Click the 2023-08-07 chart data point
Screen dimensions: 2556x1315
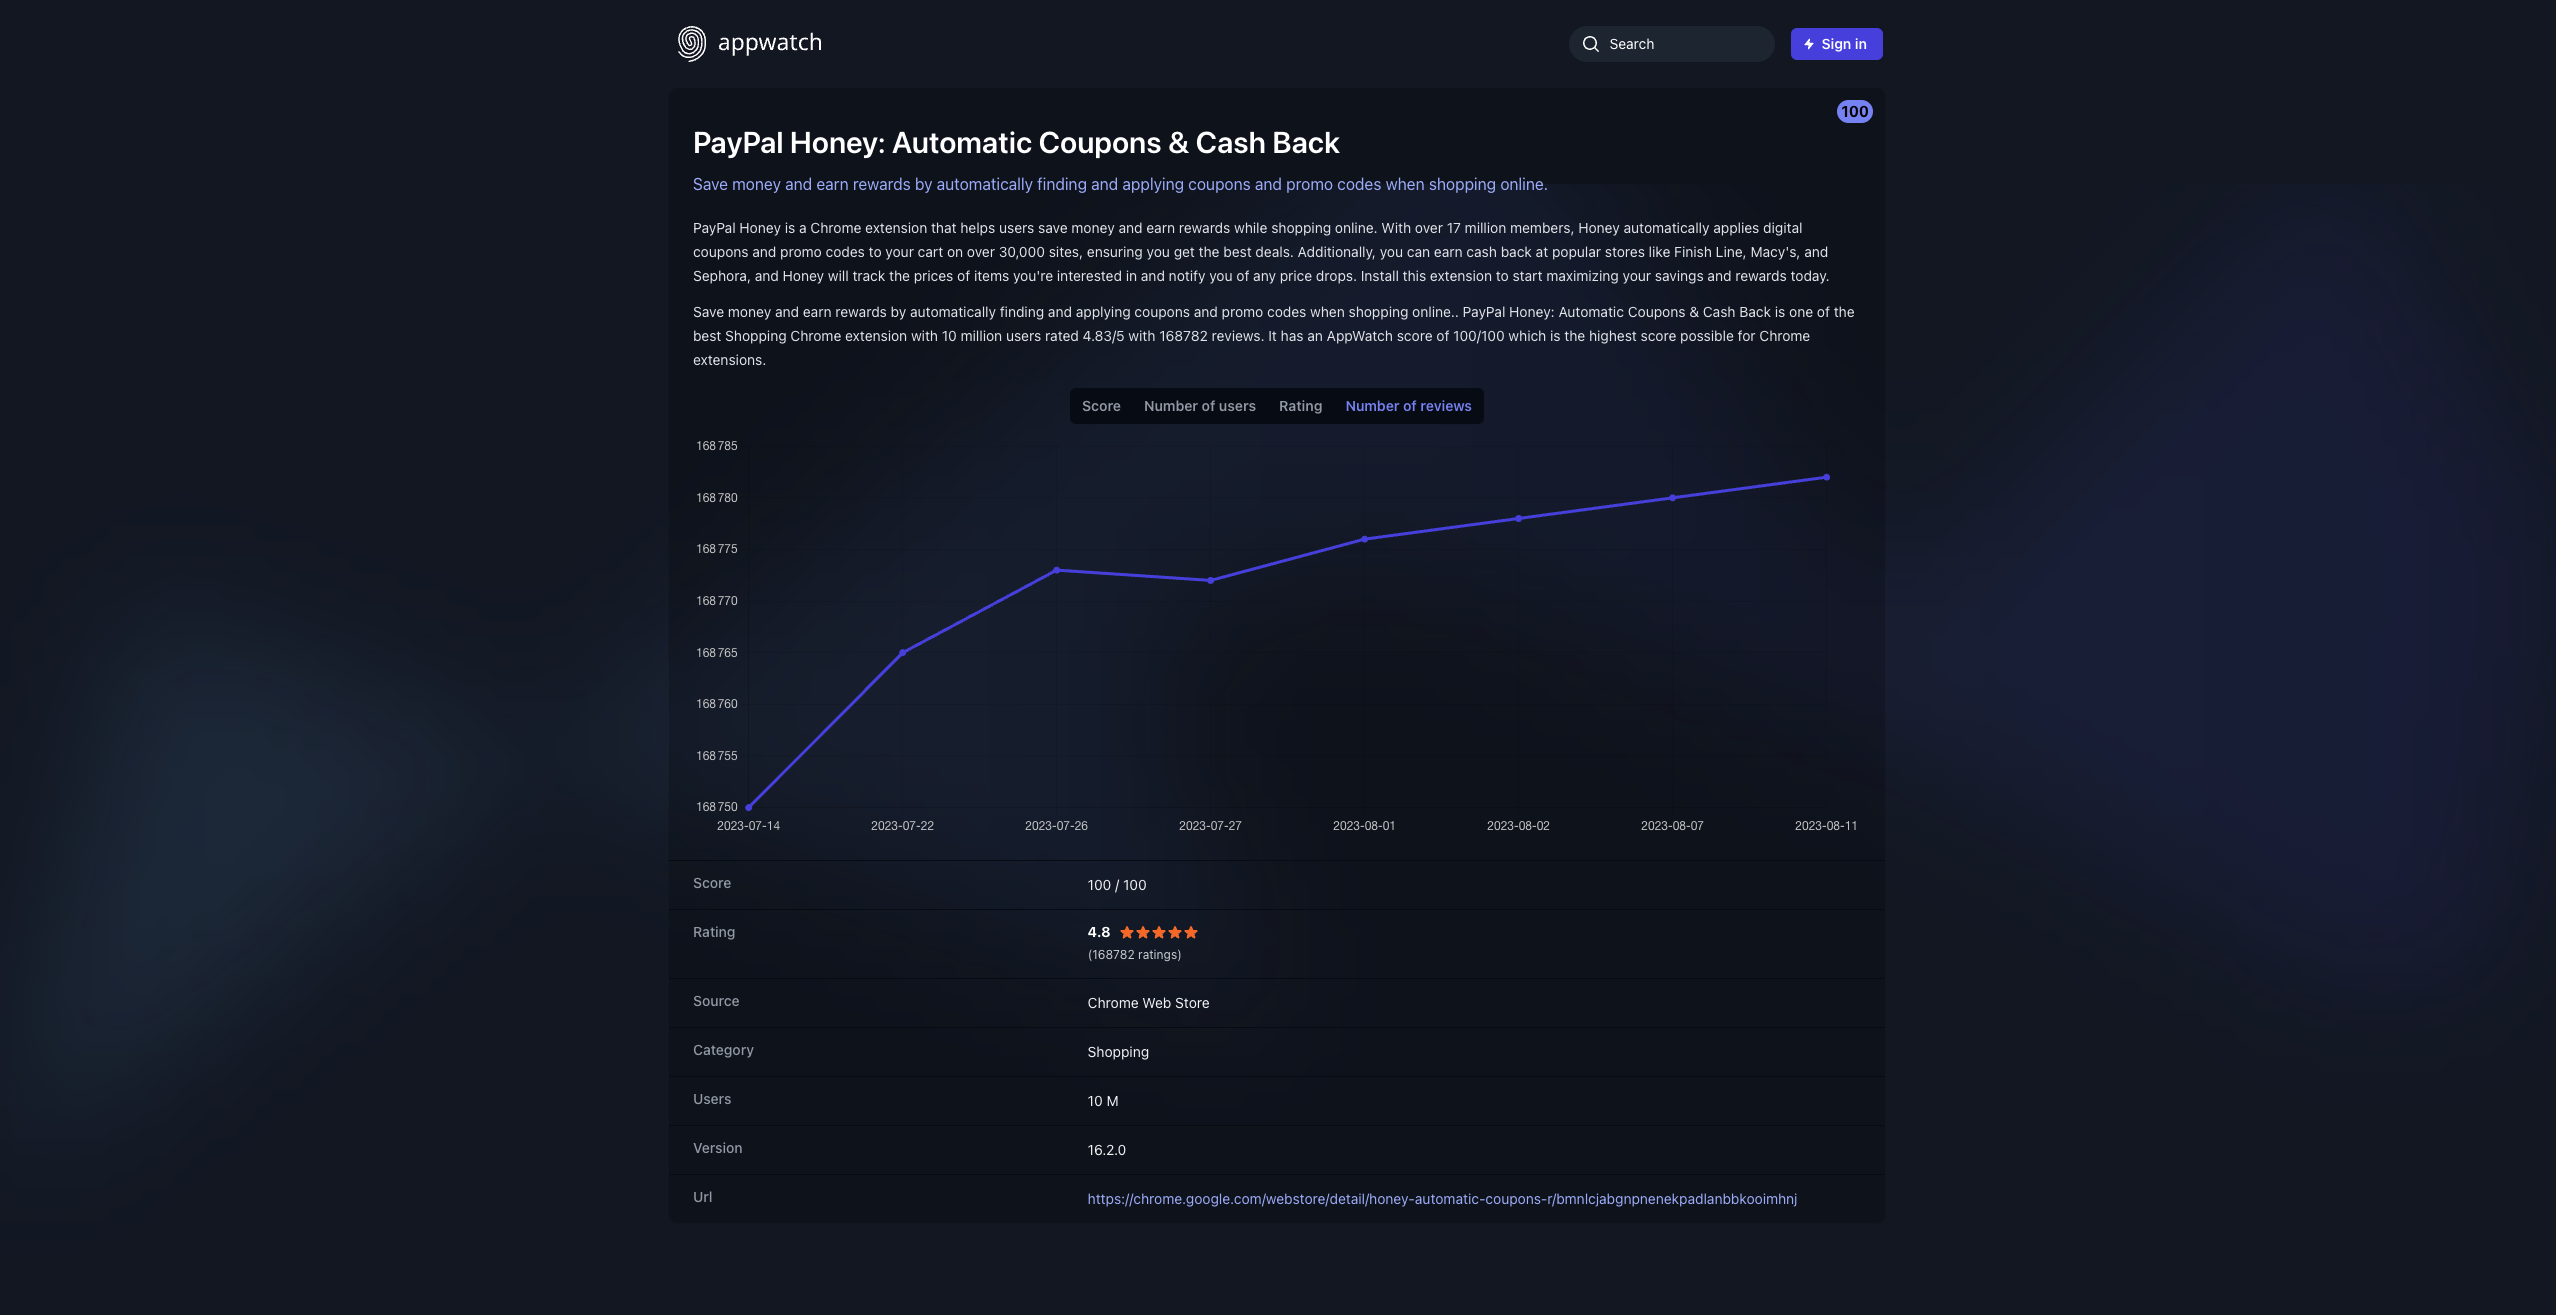click(x=1673, y=498)
